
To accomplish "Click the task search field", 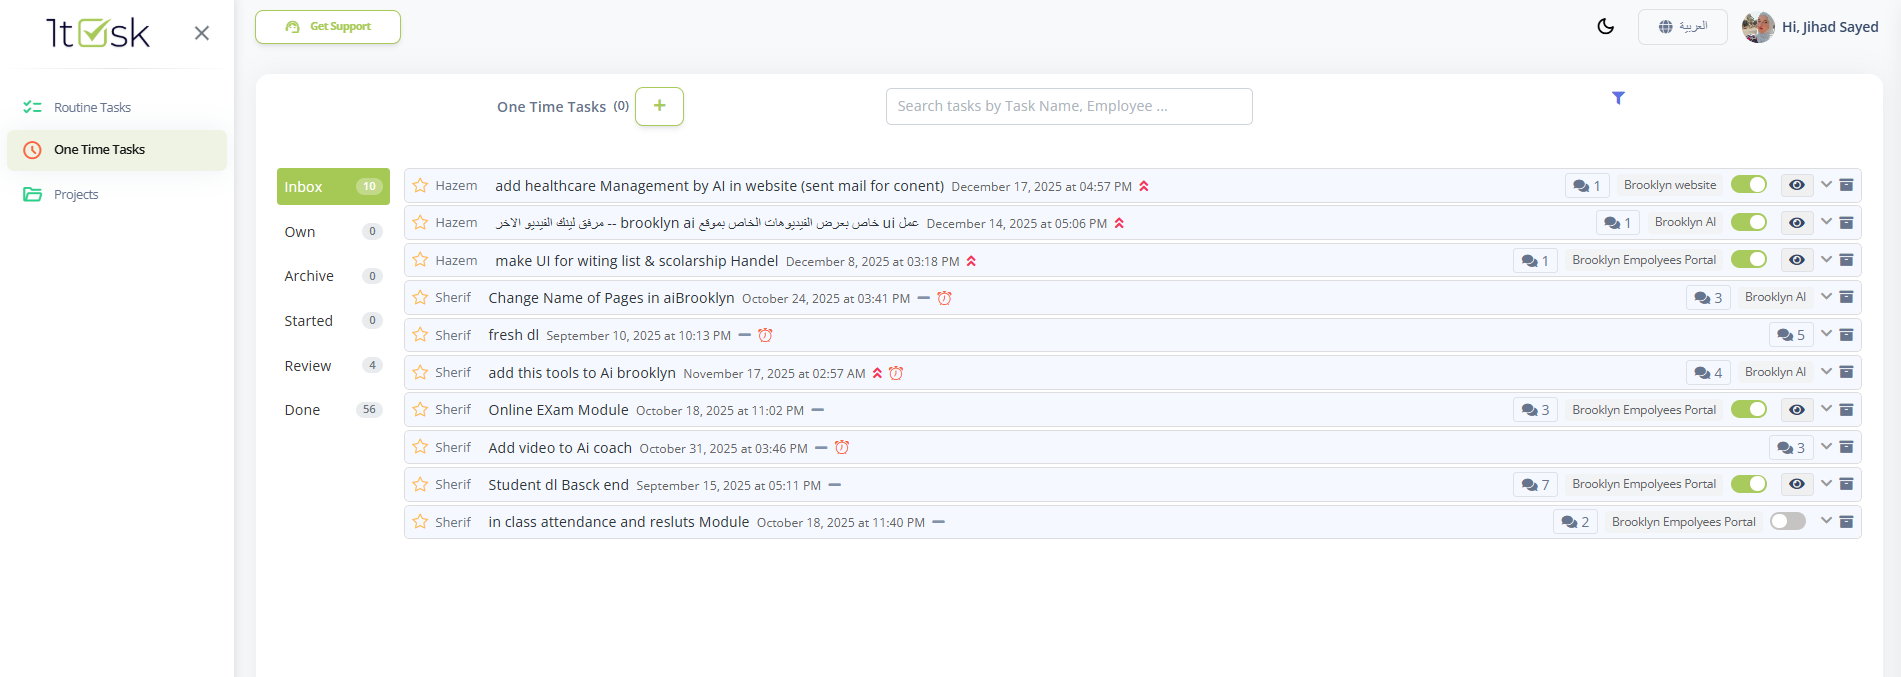I will pyautogui.click(x=1069, y=106).
